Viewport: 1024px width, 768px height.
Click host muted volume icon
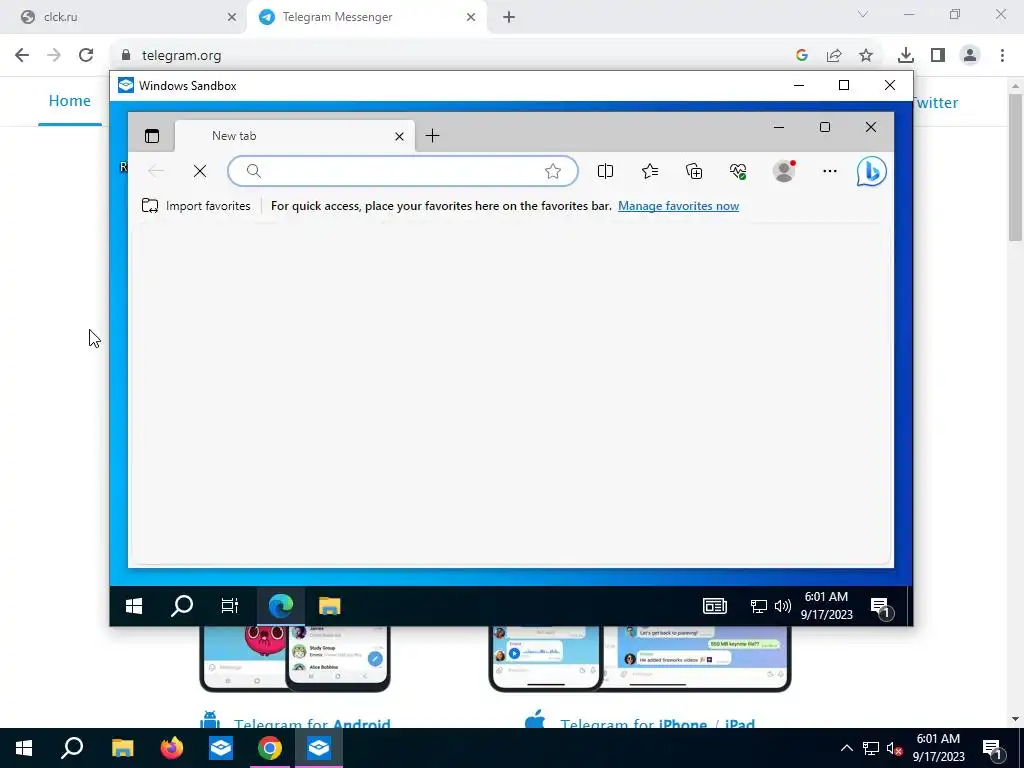point(895,748)
